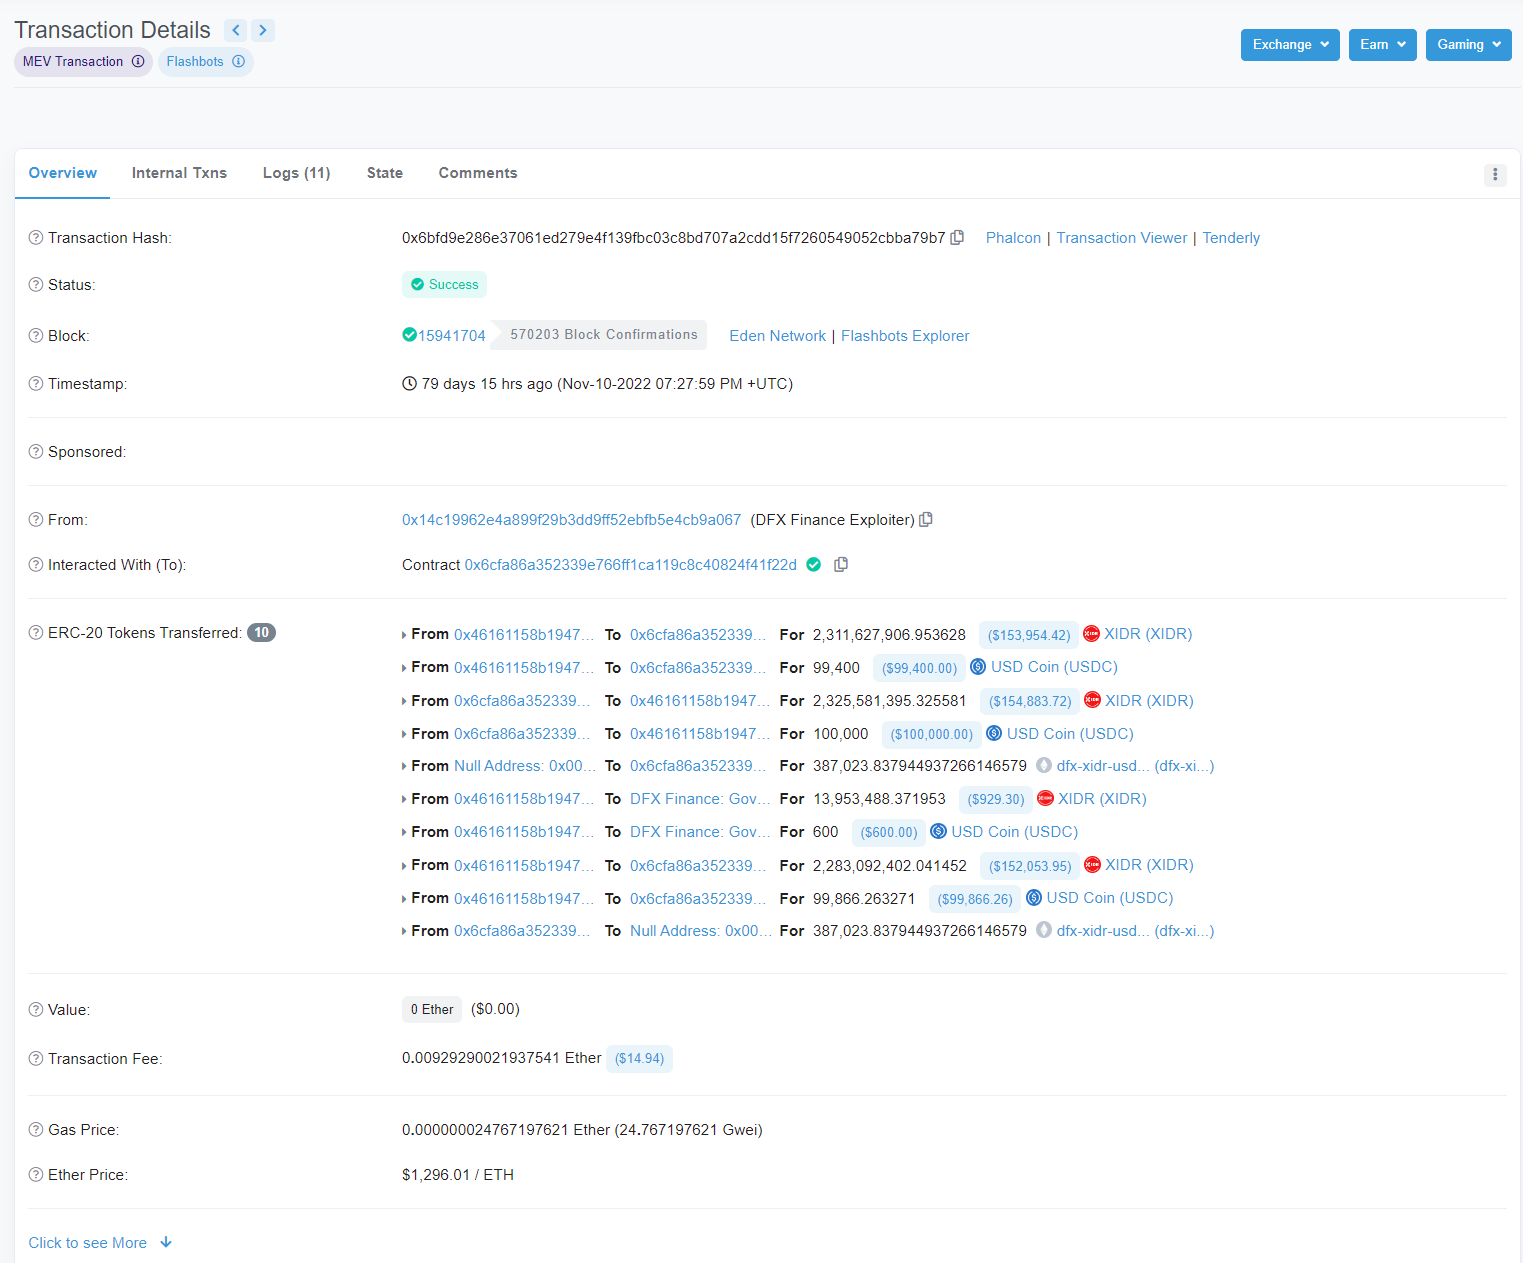
Task: Expand transfer row for 2,325,581,395.325581 XIDR
Action: click(x=404, y=702)
